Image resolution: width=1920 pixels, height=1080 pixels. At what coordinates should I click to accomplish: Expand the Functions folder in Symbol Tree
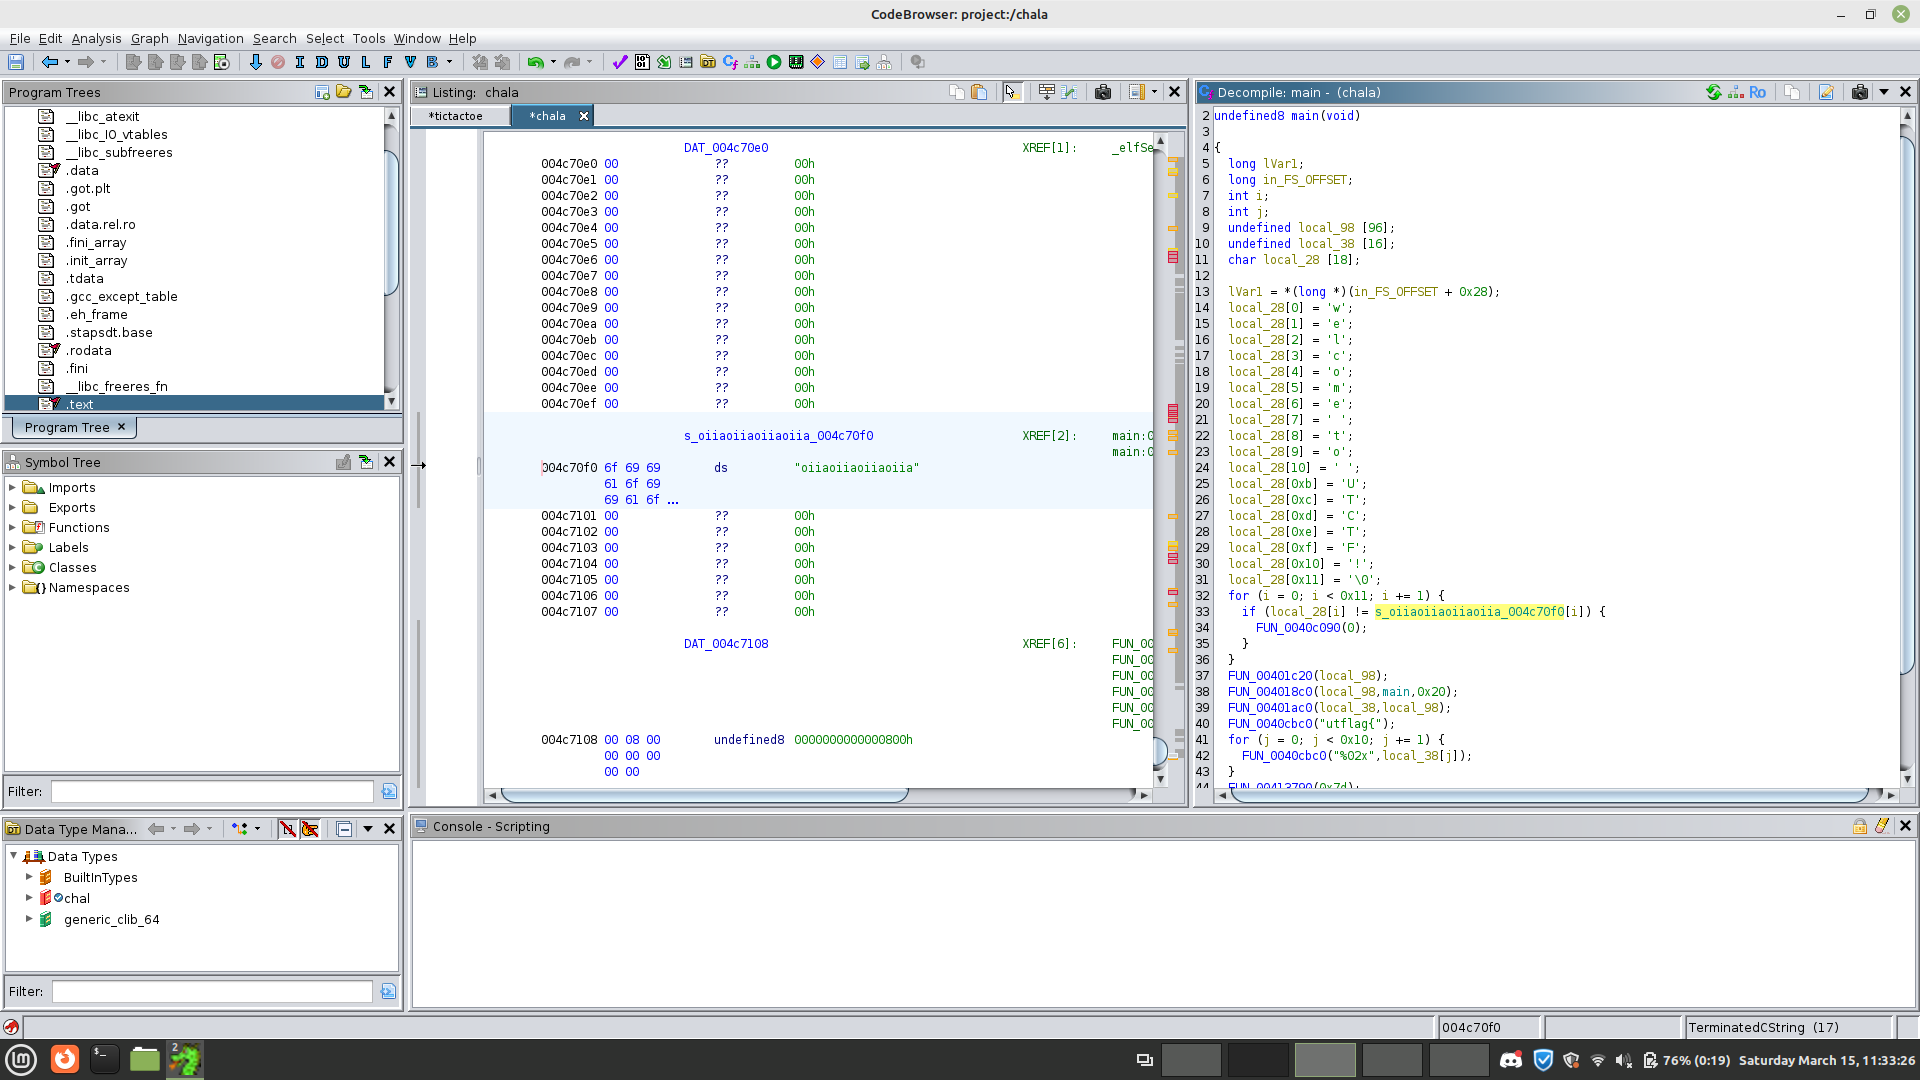tap(12, 527)
